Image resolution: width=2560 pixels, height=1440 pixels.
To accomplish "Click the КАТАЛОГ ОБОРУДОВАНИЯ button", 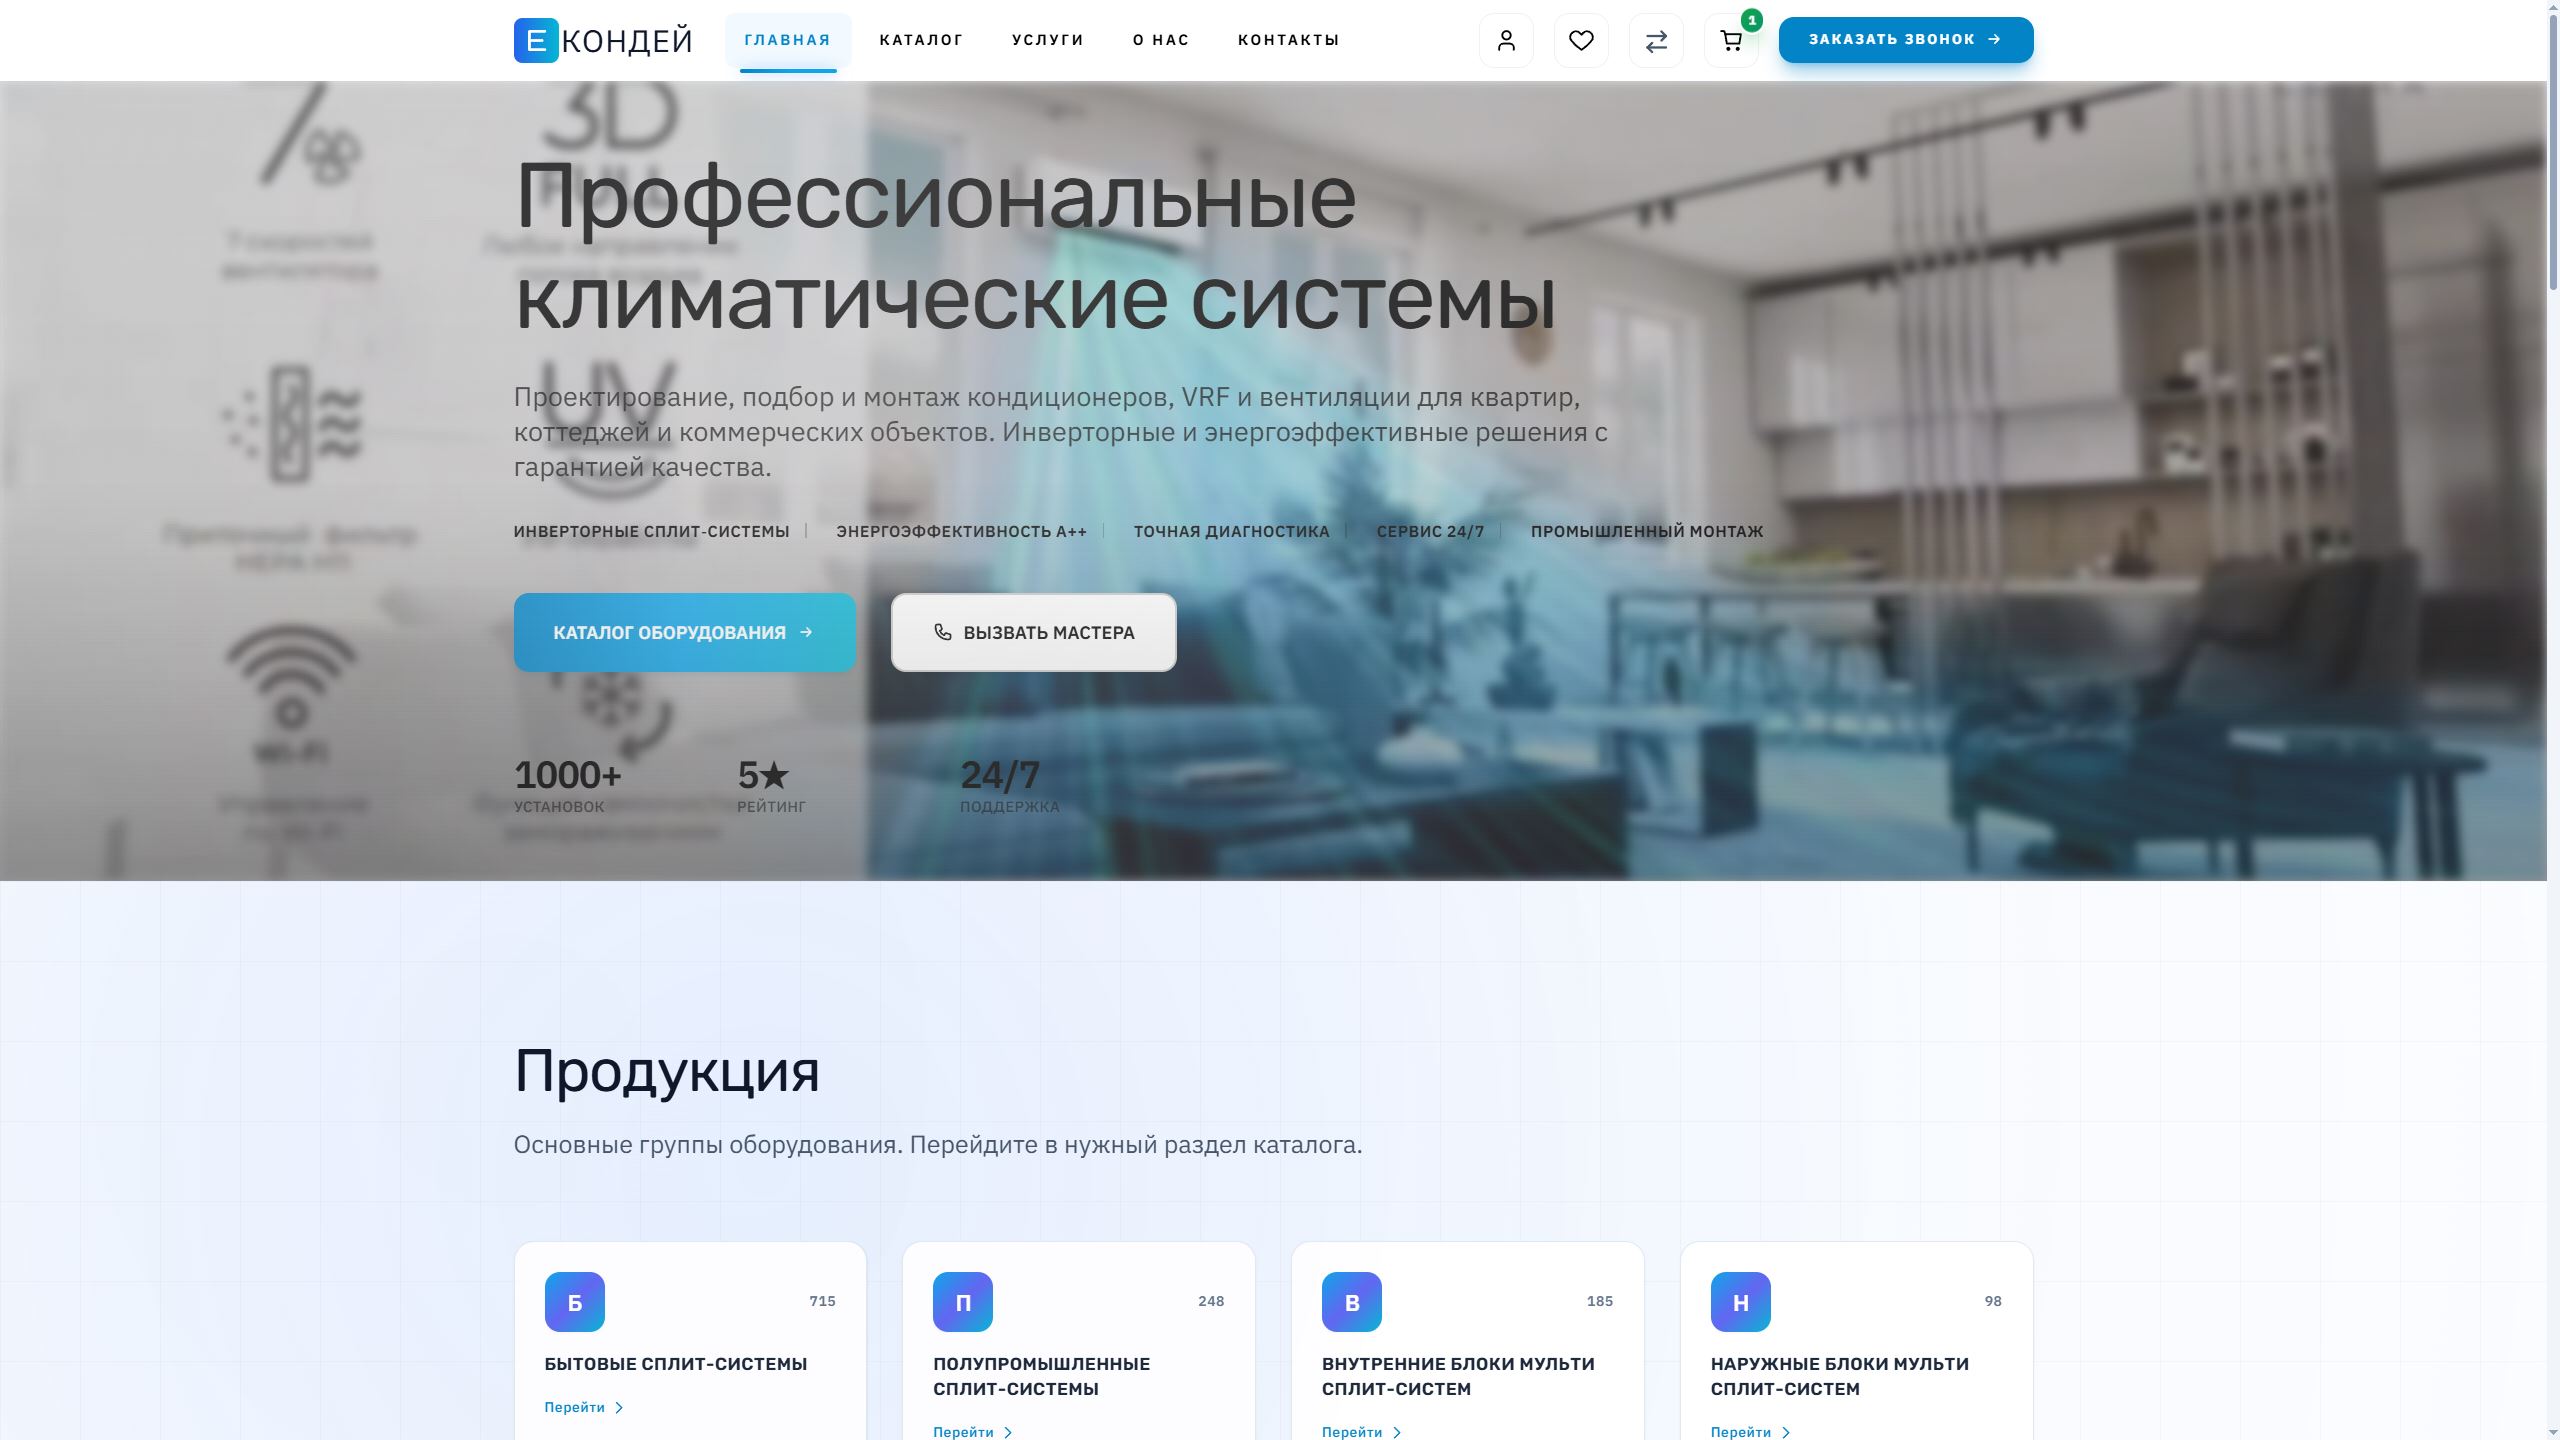I will 684,632.
